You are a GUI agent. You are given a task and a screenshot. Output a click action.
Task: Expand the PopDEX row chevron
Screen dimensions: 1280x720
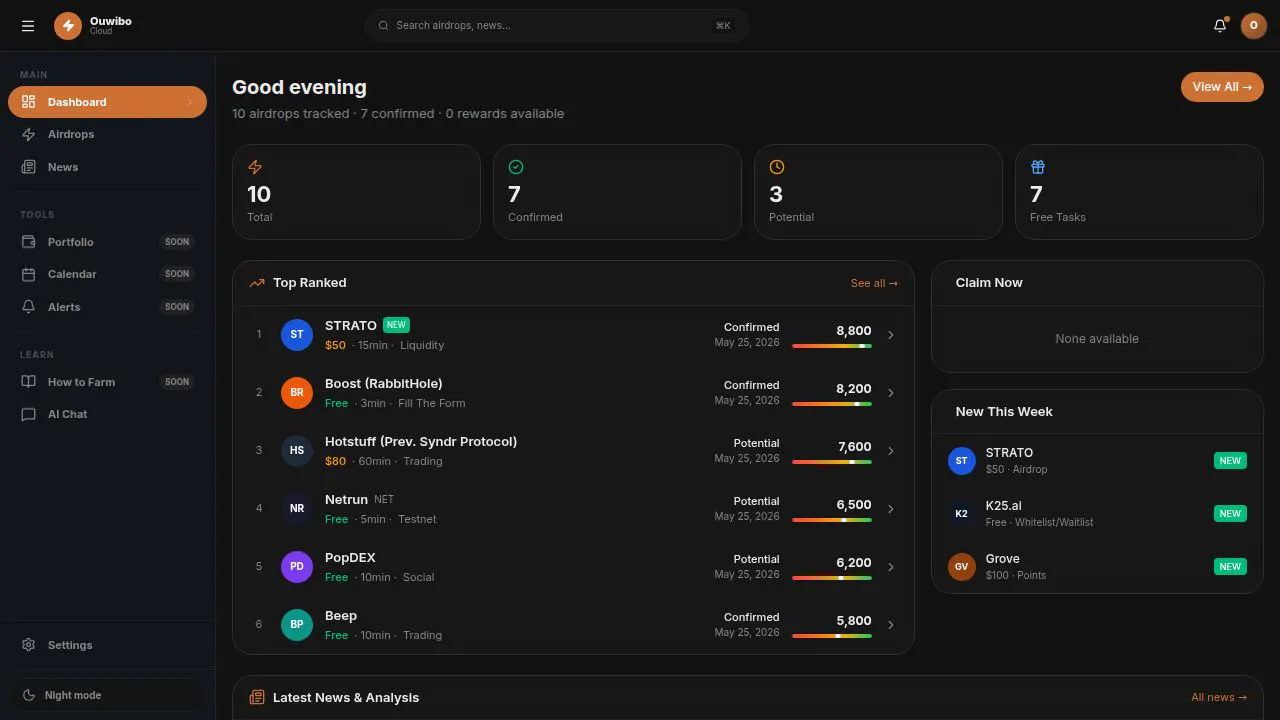click(x=891, y=567)
